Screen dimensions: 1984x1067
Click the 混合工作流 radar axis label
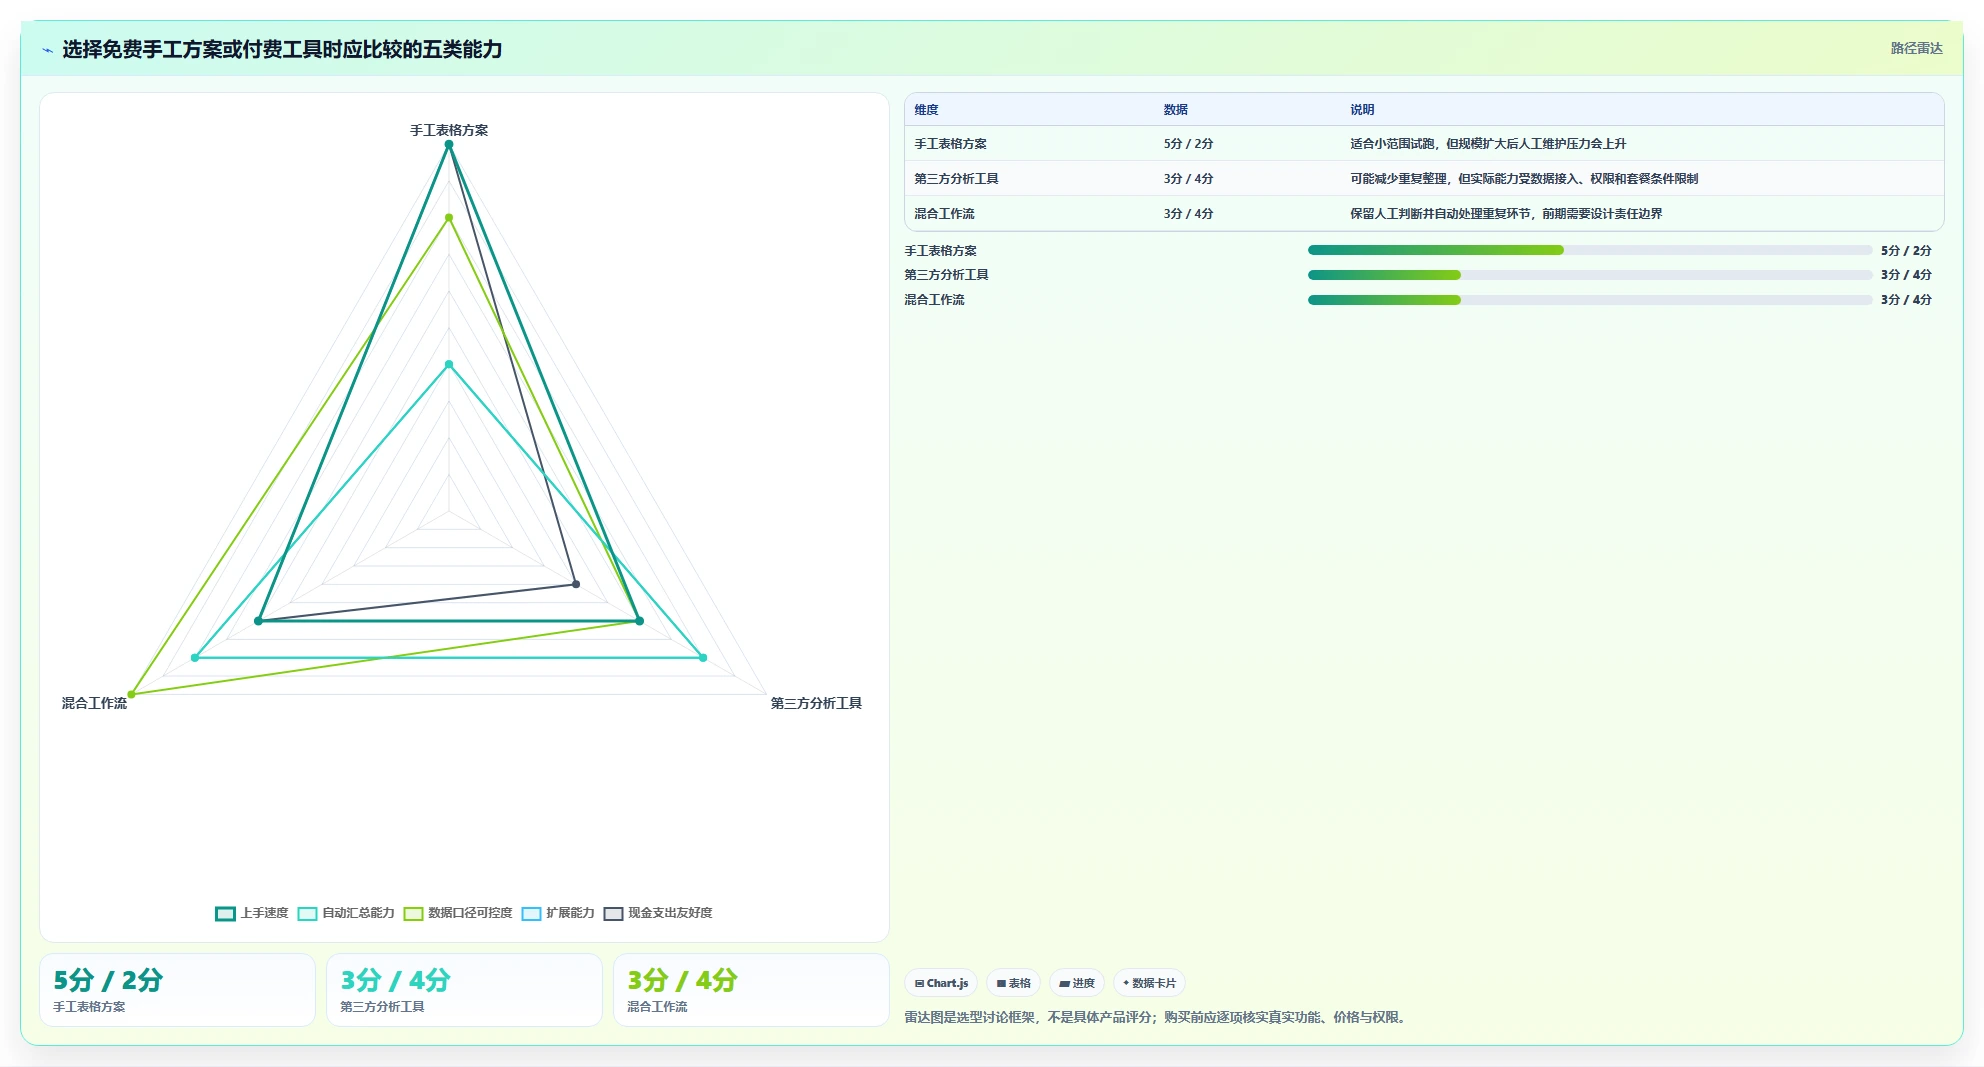pos(94,703)
